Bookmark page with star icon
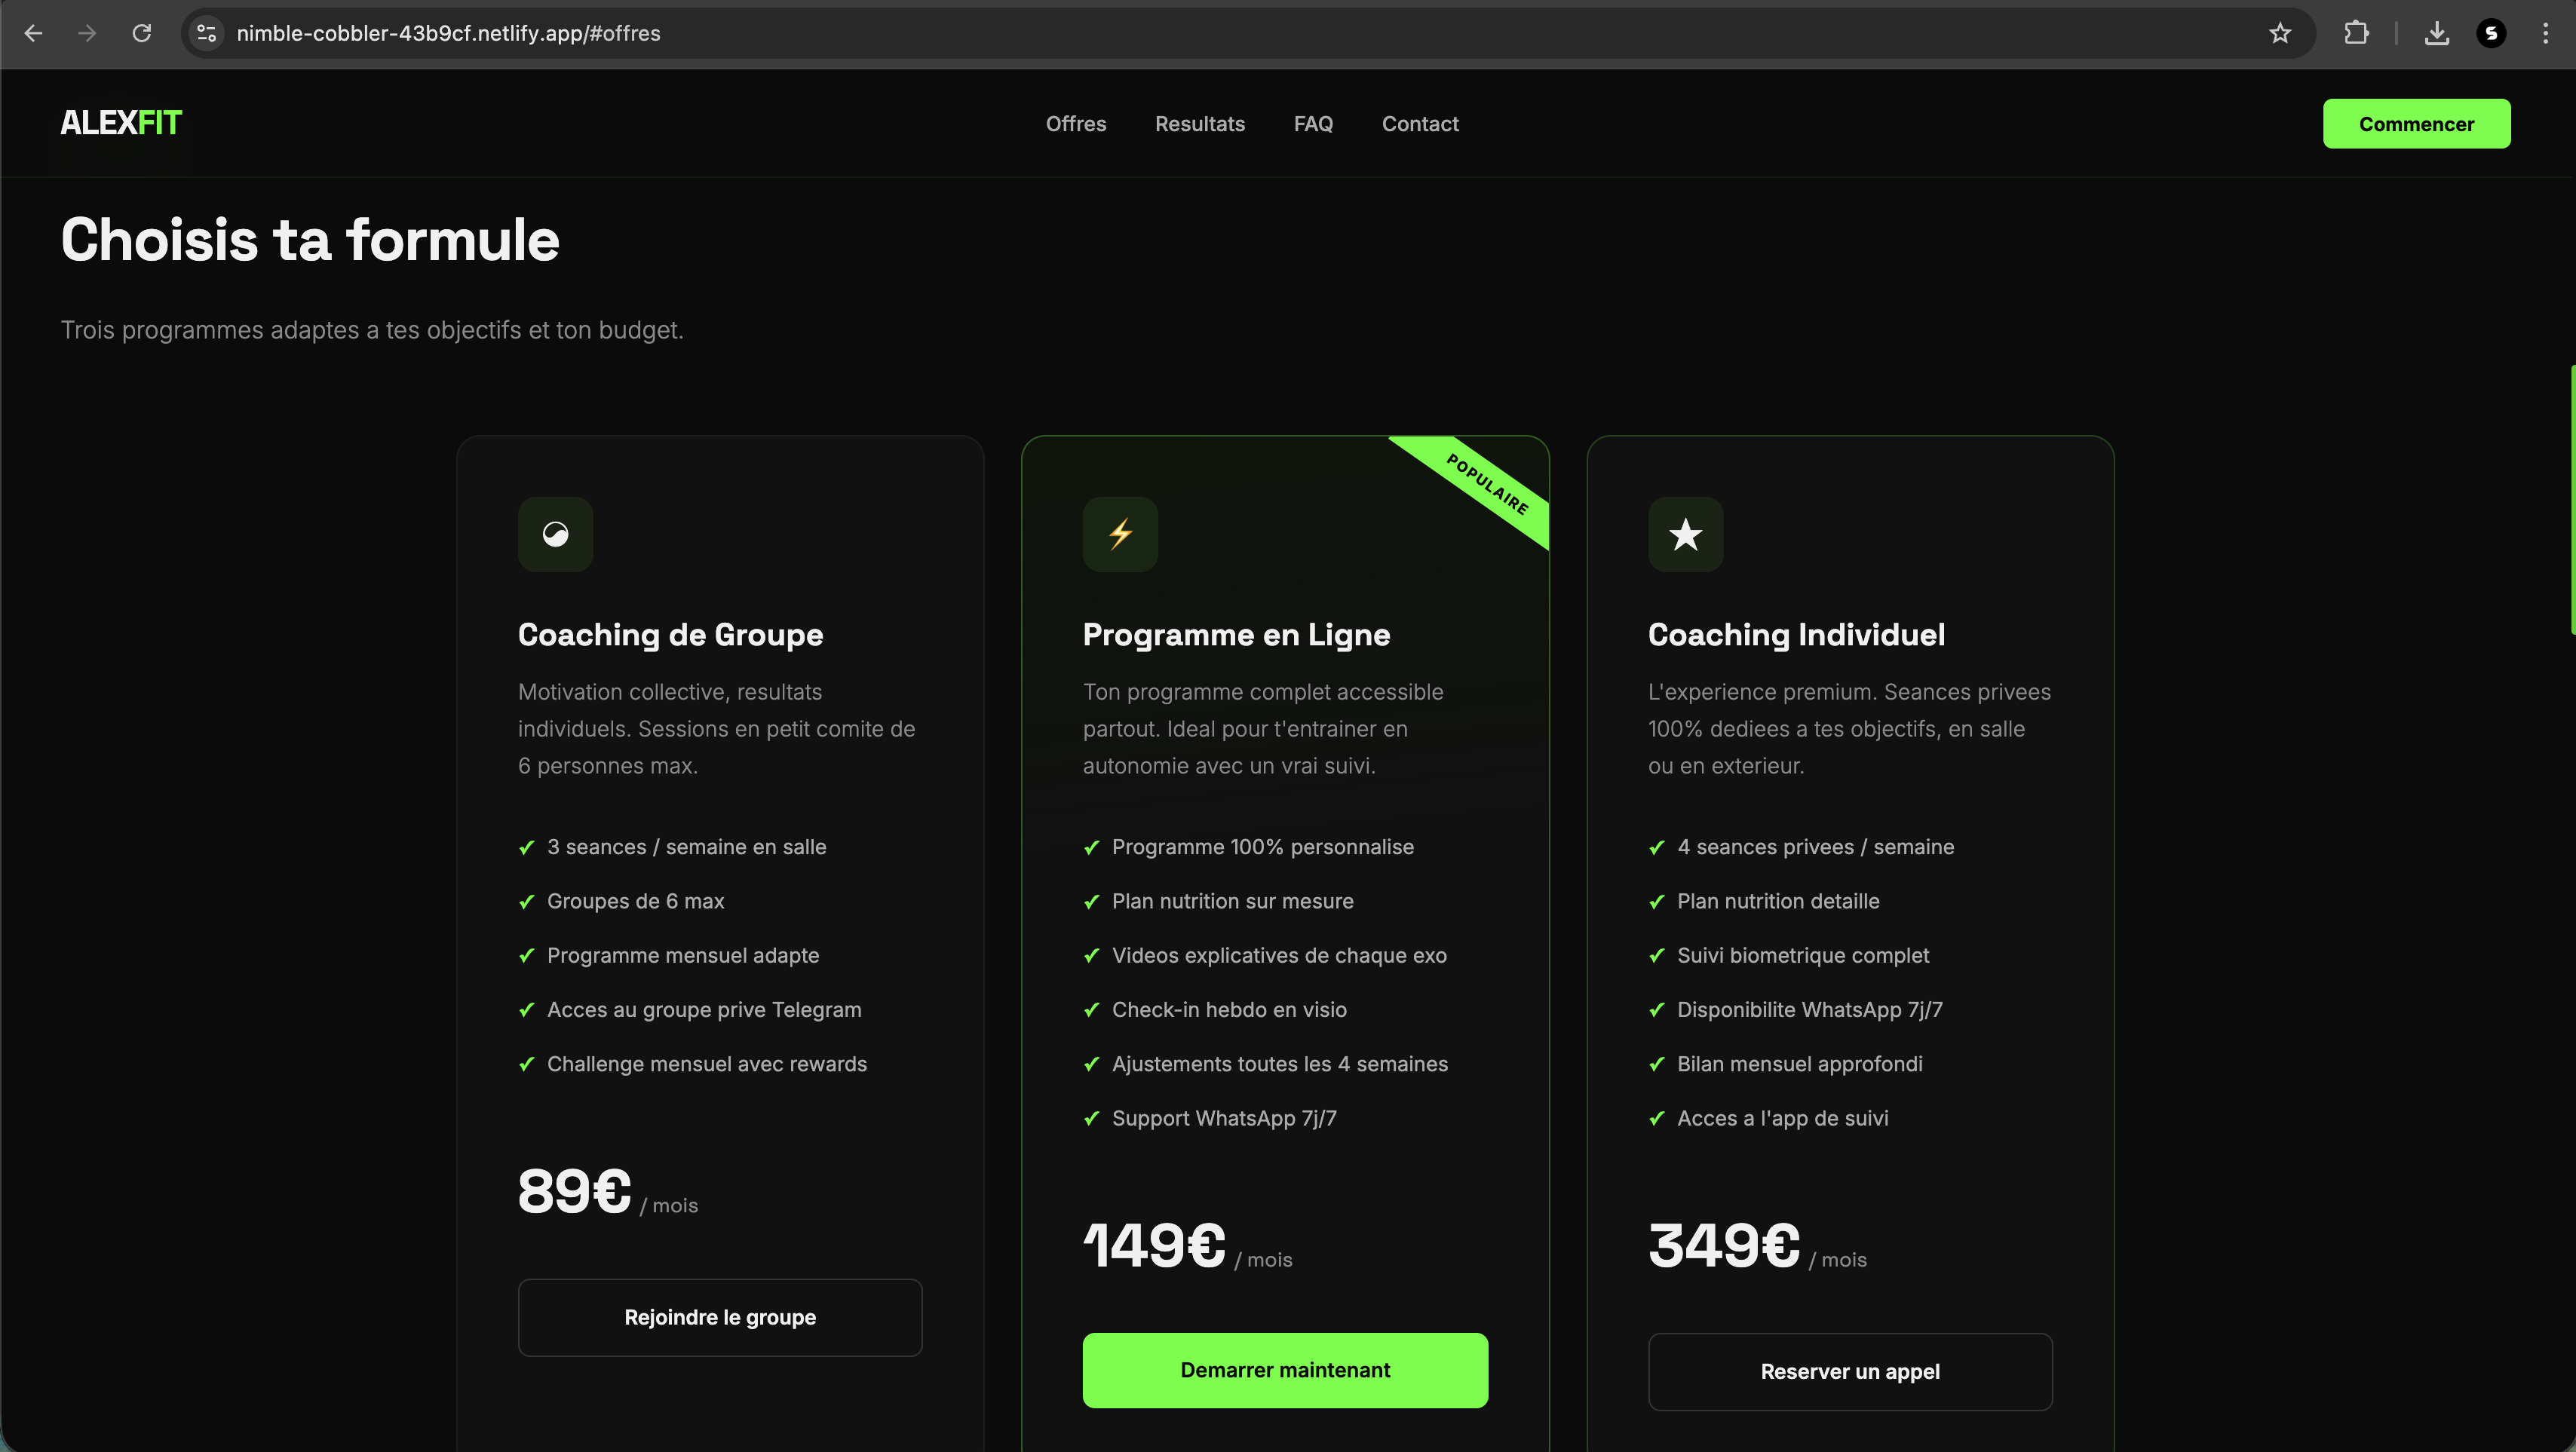 click(x=2280, y=33)
